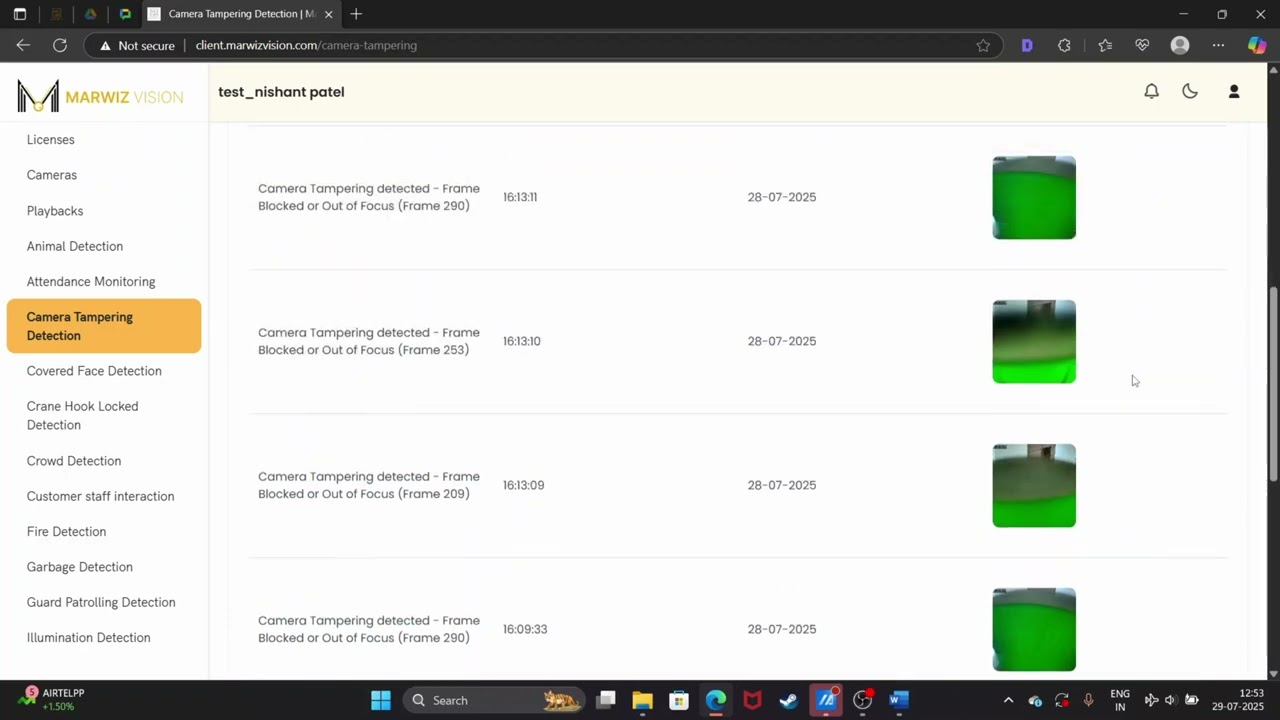Screen dimensions: 1280x720
Task: Open Garbage Detection page
Action: (x=79, y=567)
